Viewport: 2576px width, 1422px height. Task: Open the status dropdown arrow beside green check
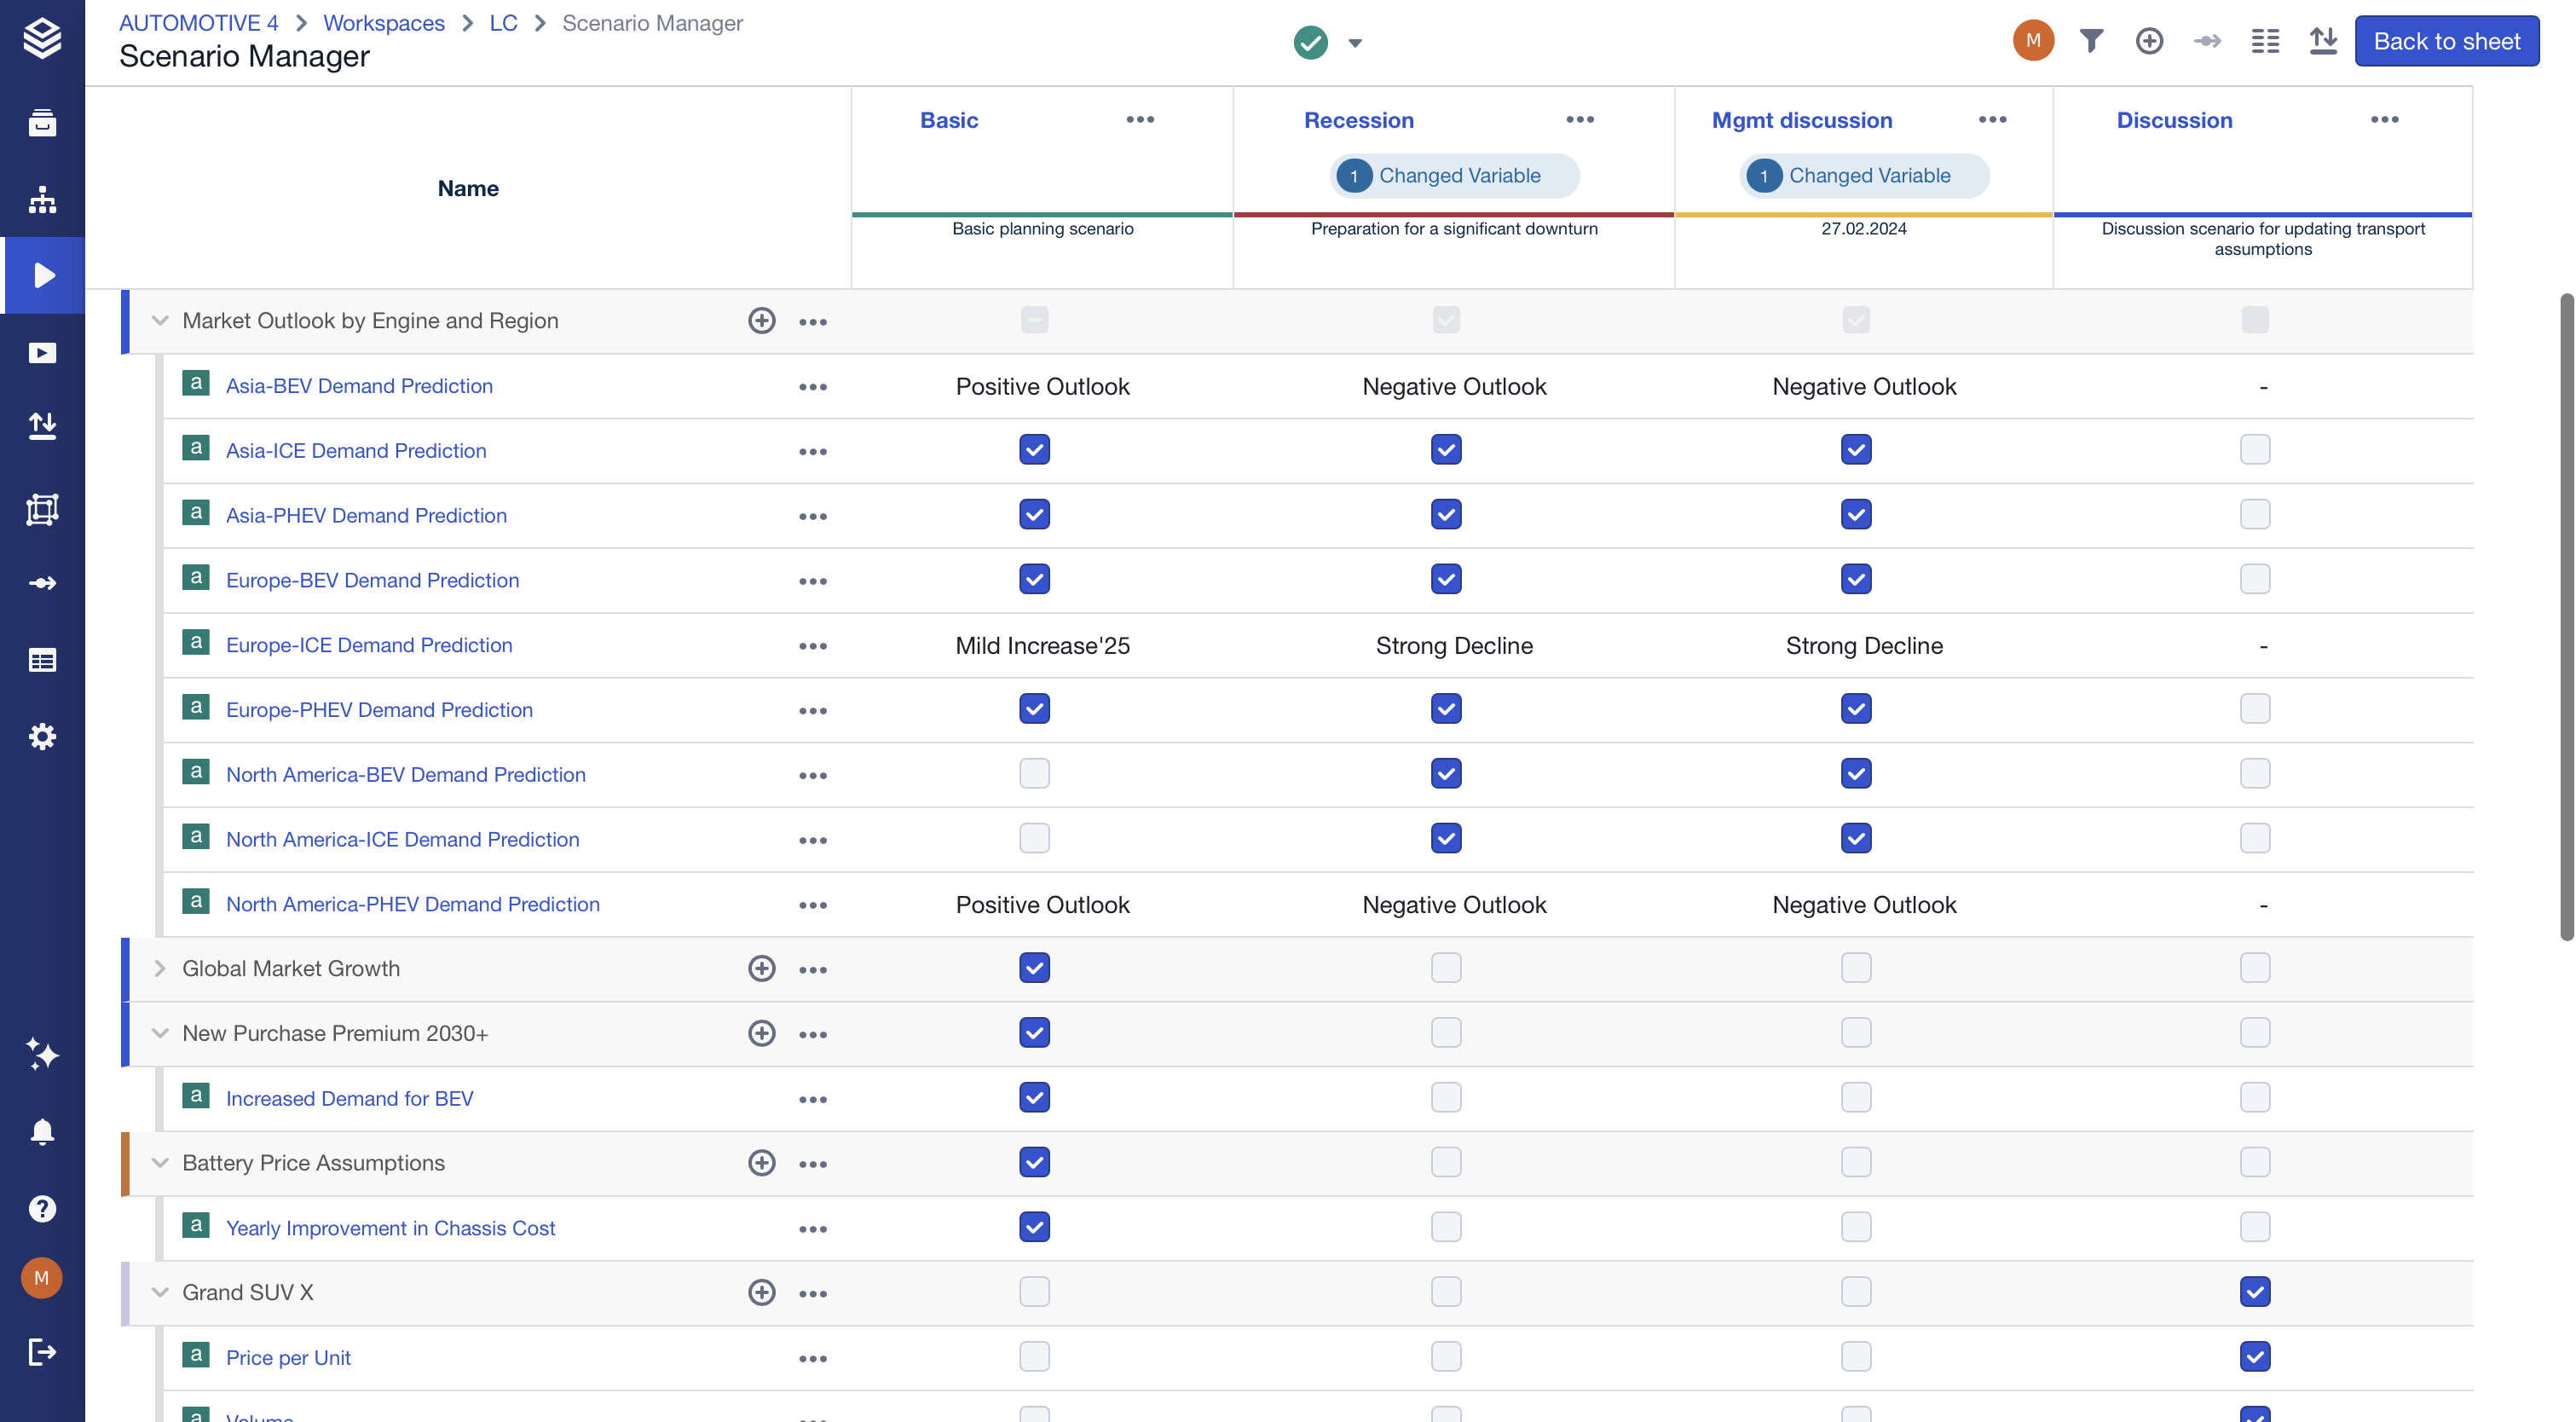(1355, 43)
